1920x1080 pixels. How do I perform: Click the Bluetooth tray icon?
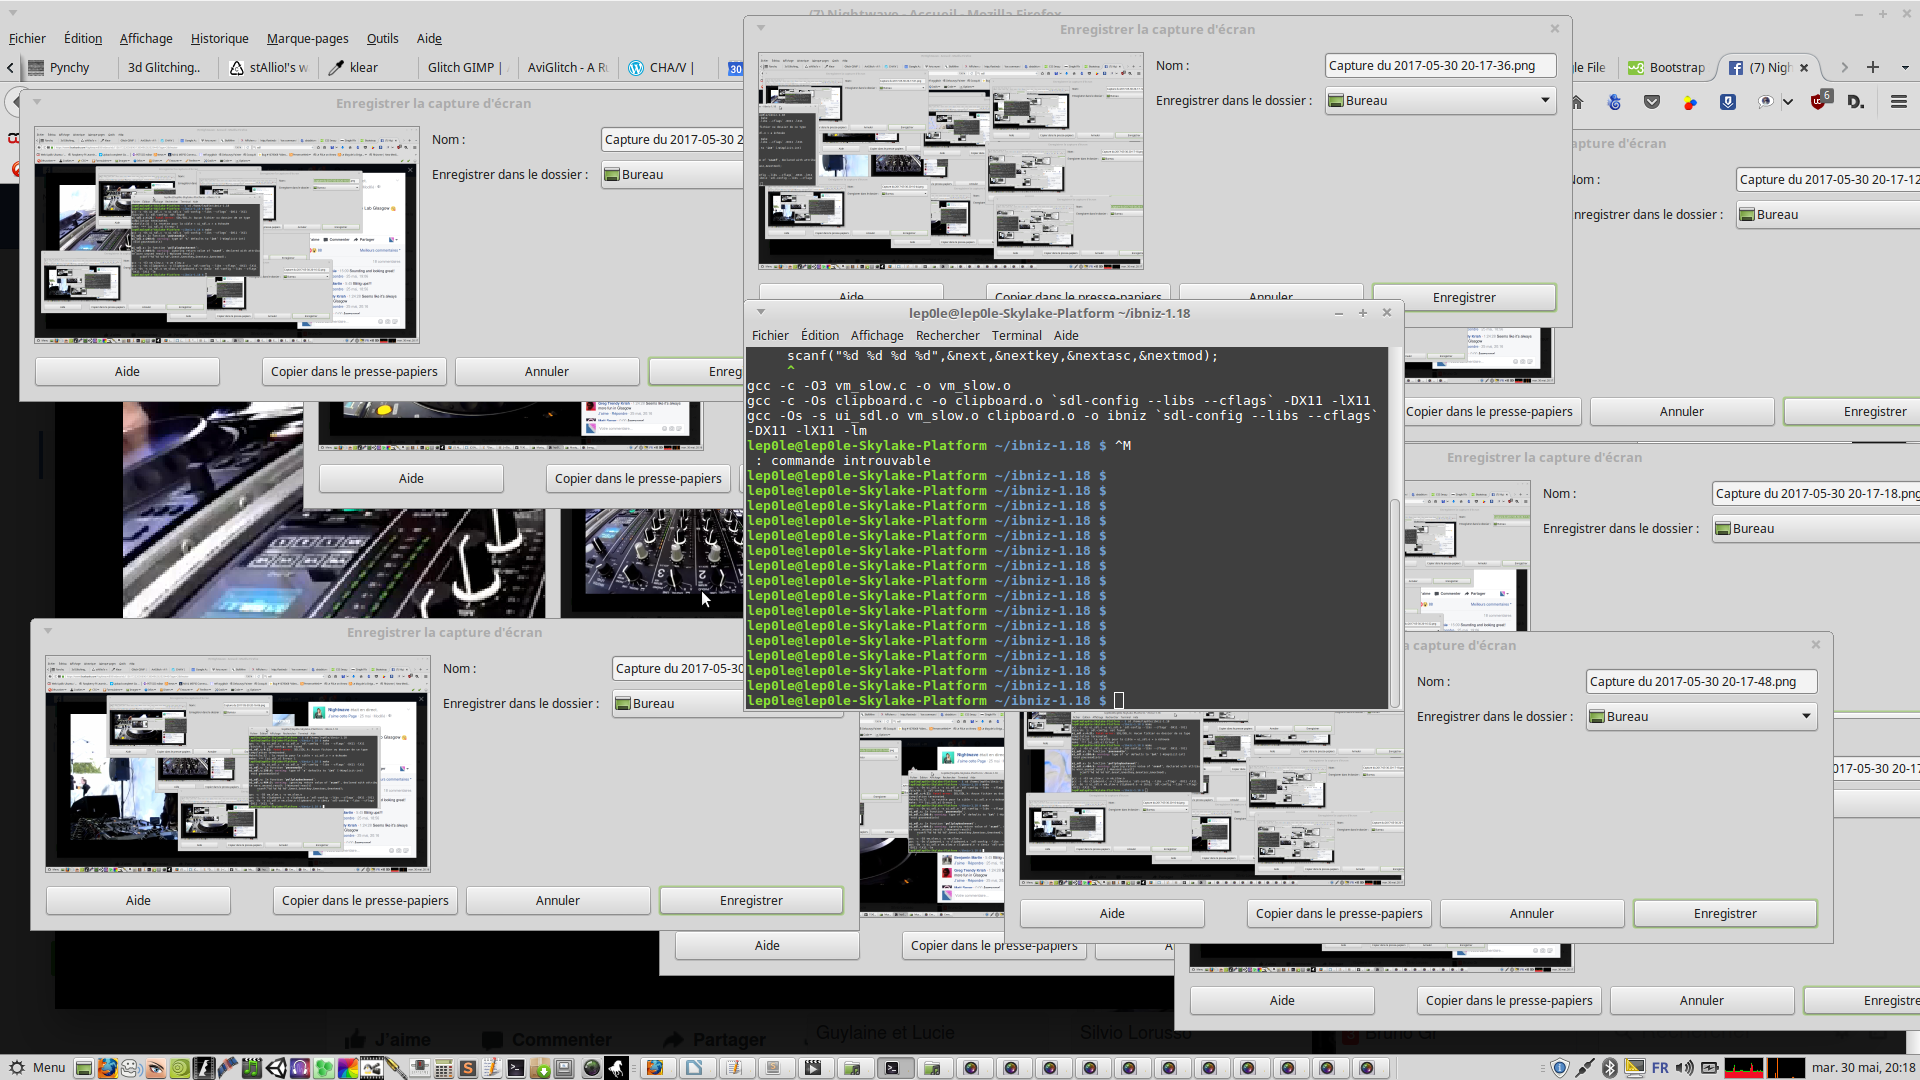(x=1609, y=1068)
